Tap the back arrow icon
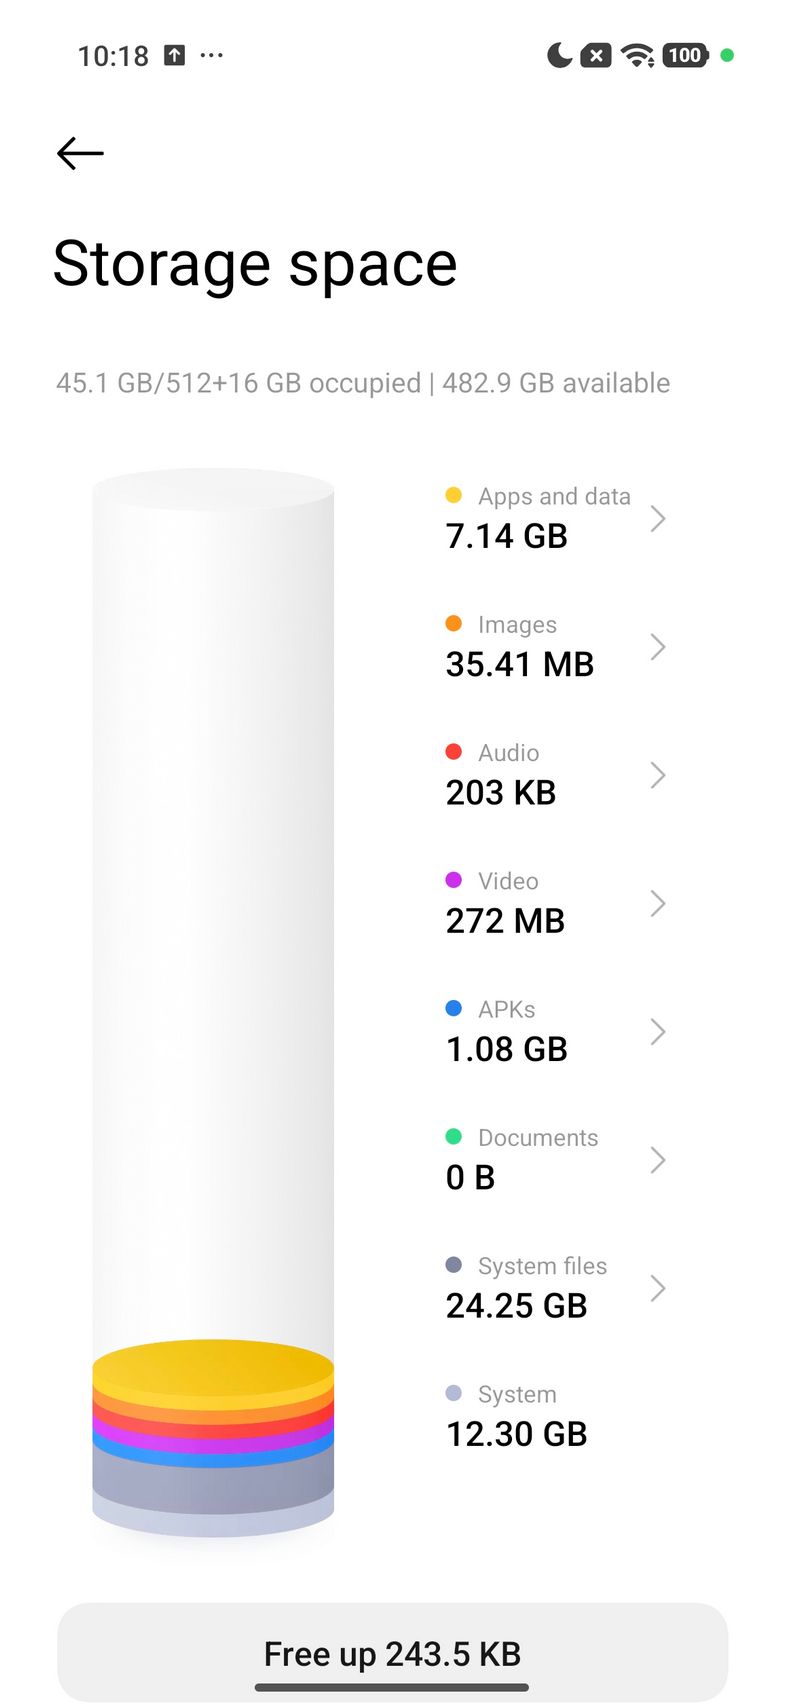This screenshot has width=785, height=1704. click(80, 153)
